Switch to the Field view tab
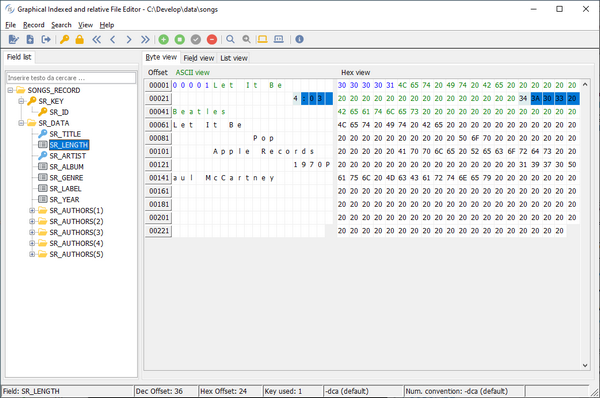 click(199, 58)
